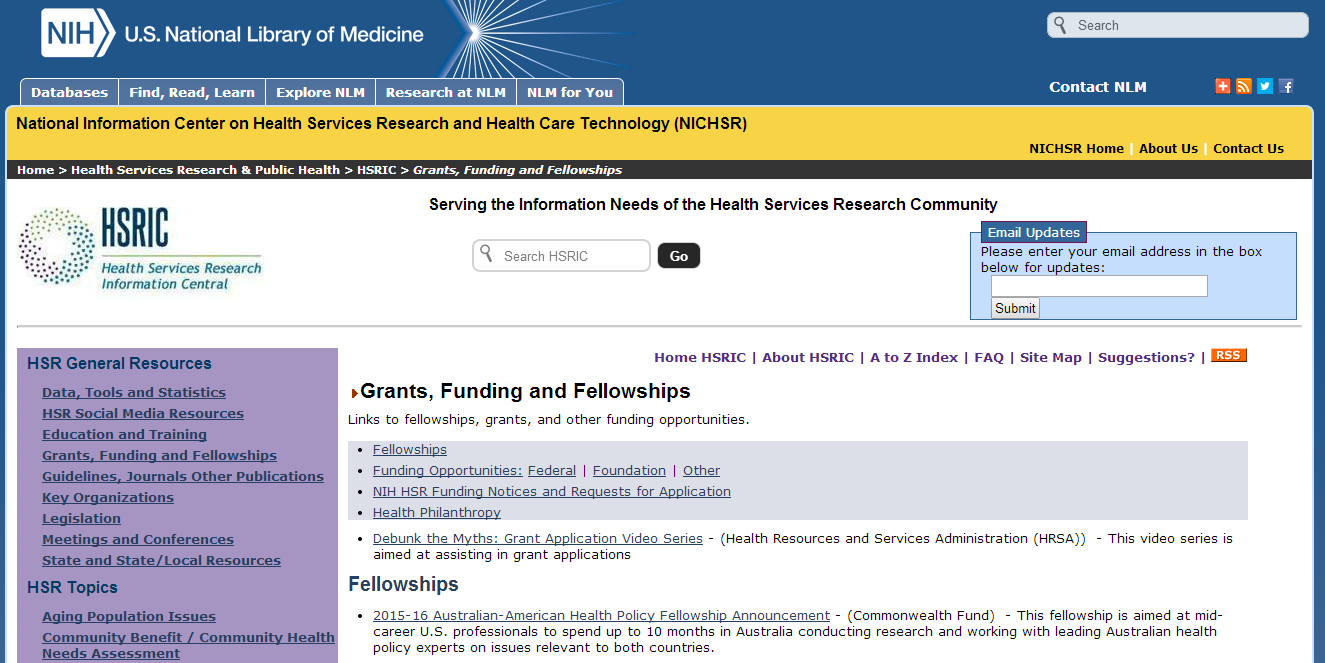Follow the Health Philanthropy link
This screenshot has width=1325, height=663.
[436, 512]
